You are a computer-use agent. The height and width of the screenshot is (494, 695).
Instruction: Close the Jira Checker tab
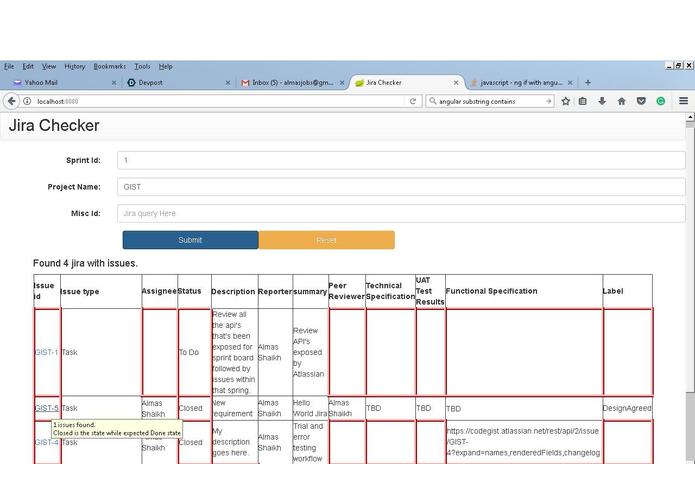456,82
